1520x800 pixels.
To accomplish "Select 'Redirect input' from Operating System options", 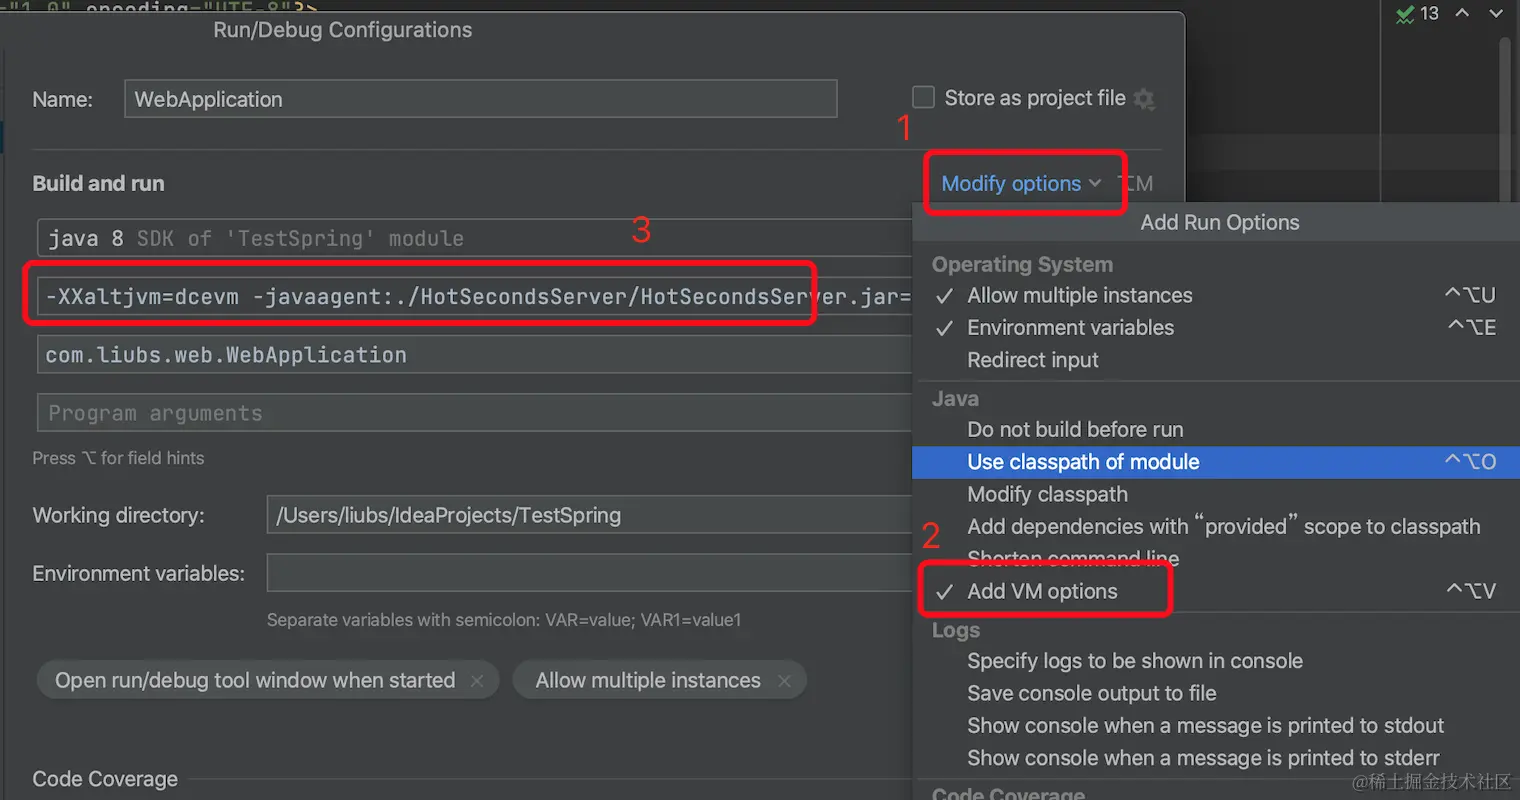I will pyautogui.click(x=1033, y=360).
